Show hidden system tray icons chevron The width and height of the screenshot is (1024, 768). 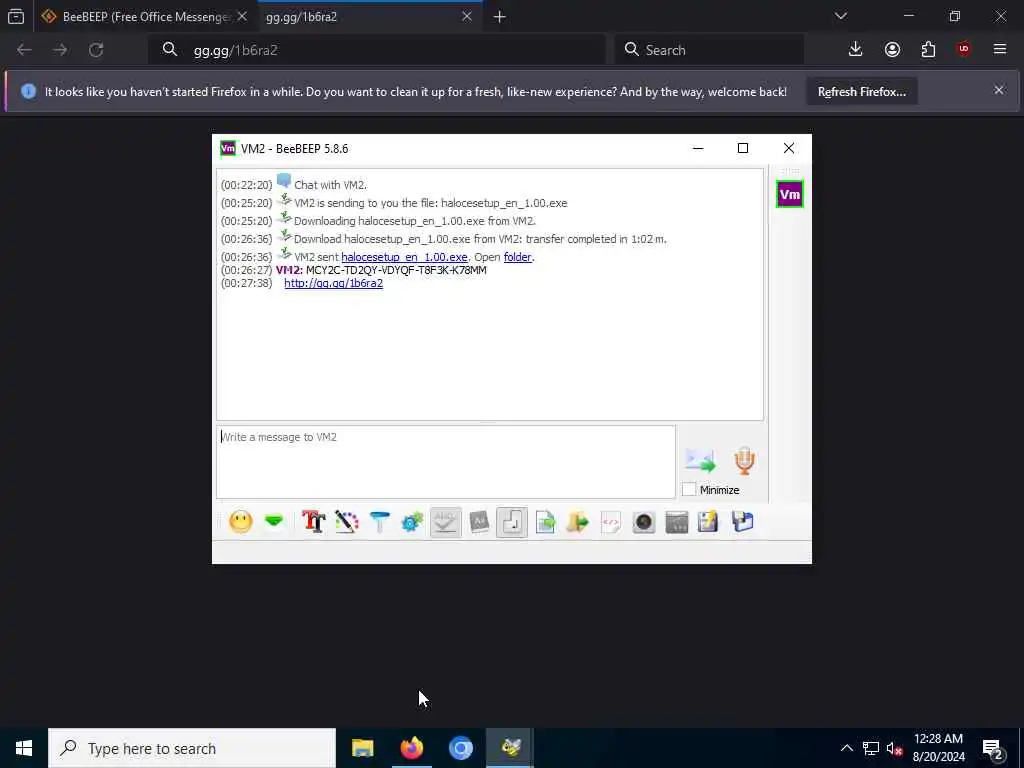[x=846, y=748]
